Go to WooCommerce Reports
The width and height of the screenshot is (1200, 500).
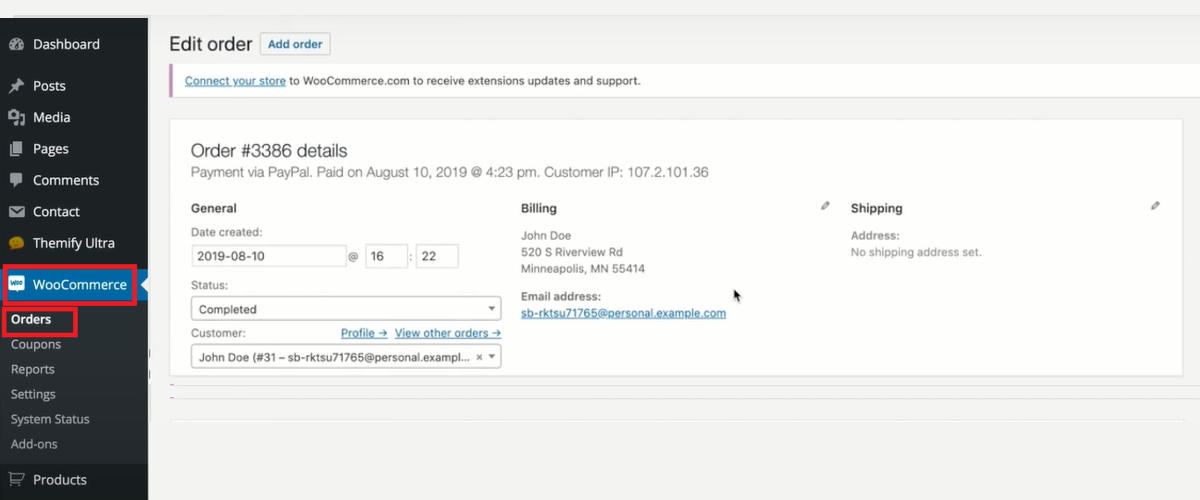point(33,369)
